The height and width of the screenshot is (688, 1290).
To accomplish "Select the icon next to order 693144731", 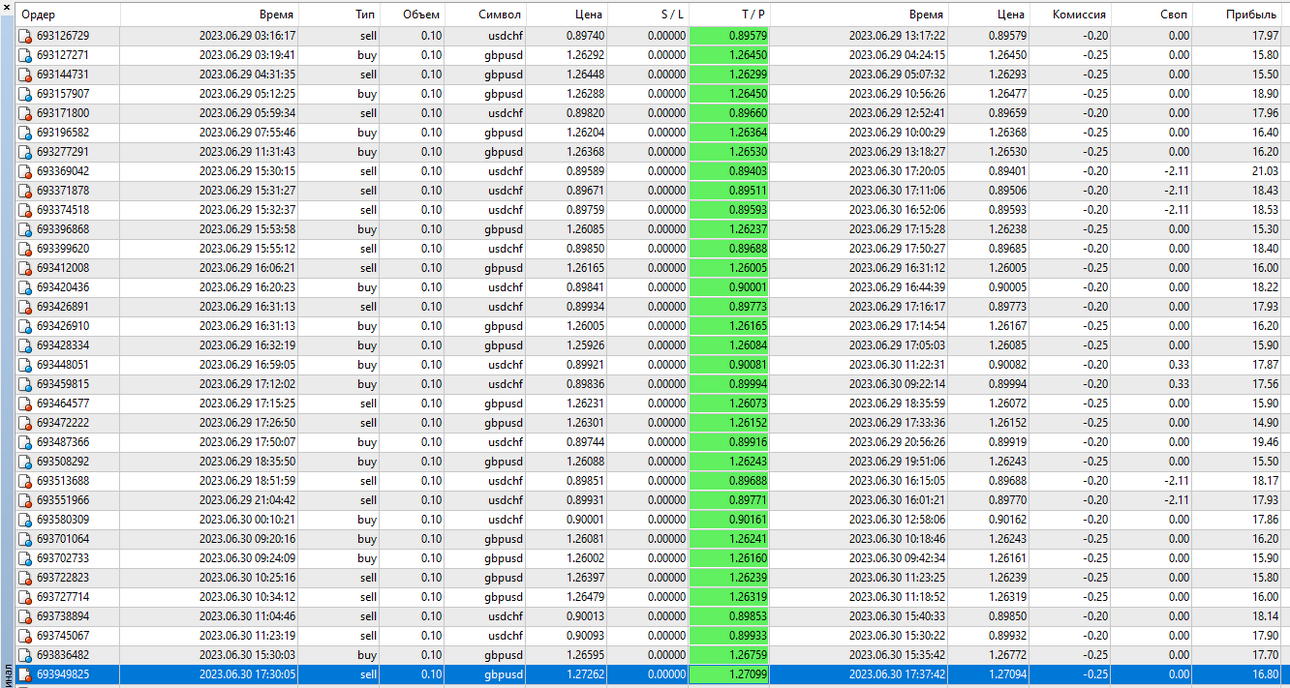I will click(26, 74).
